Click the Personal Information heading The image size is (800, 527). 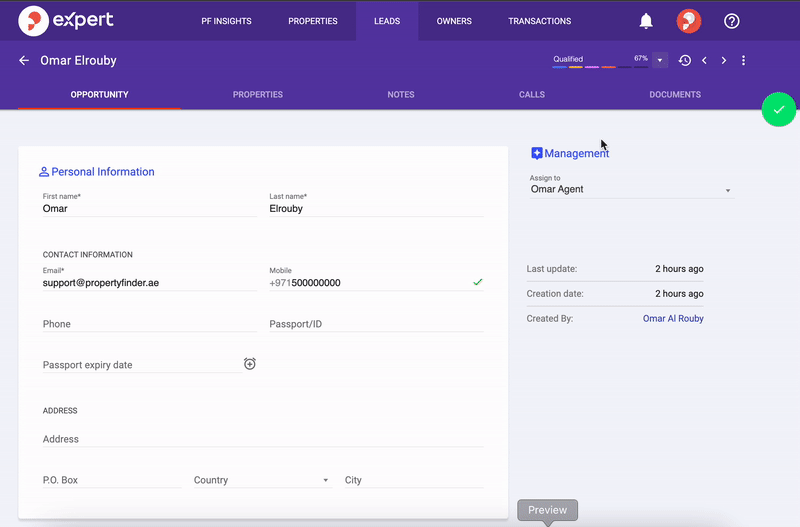[103, 172]
